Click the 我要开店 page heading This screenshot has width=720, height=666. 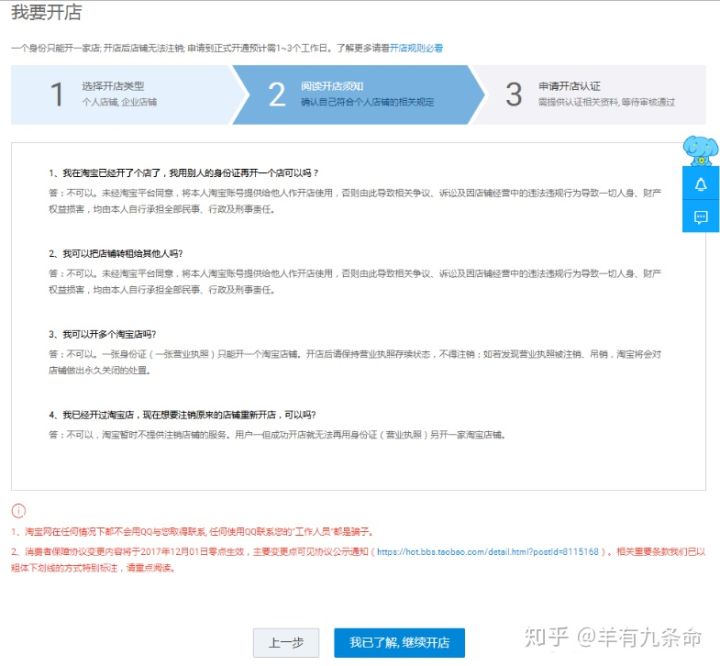[x=46, y=13]
